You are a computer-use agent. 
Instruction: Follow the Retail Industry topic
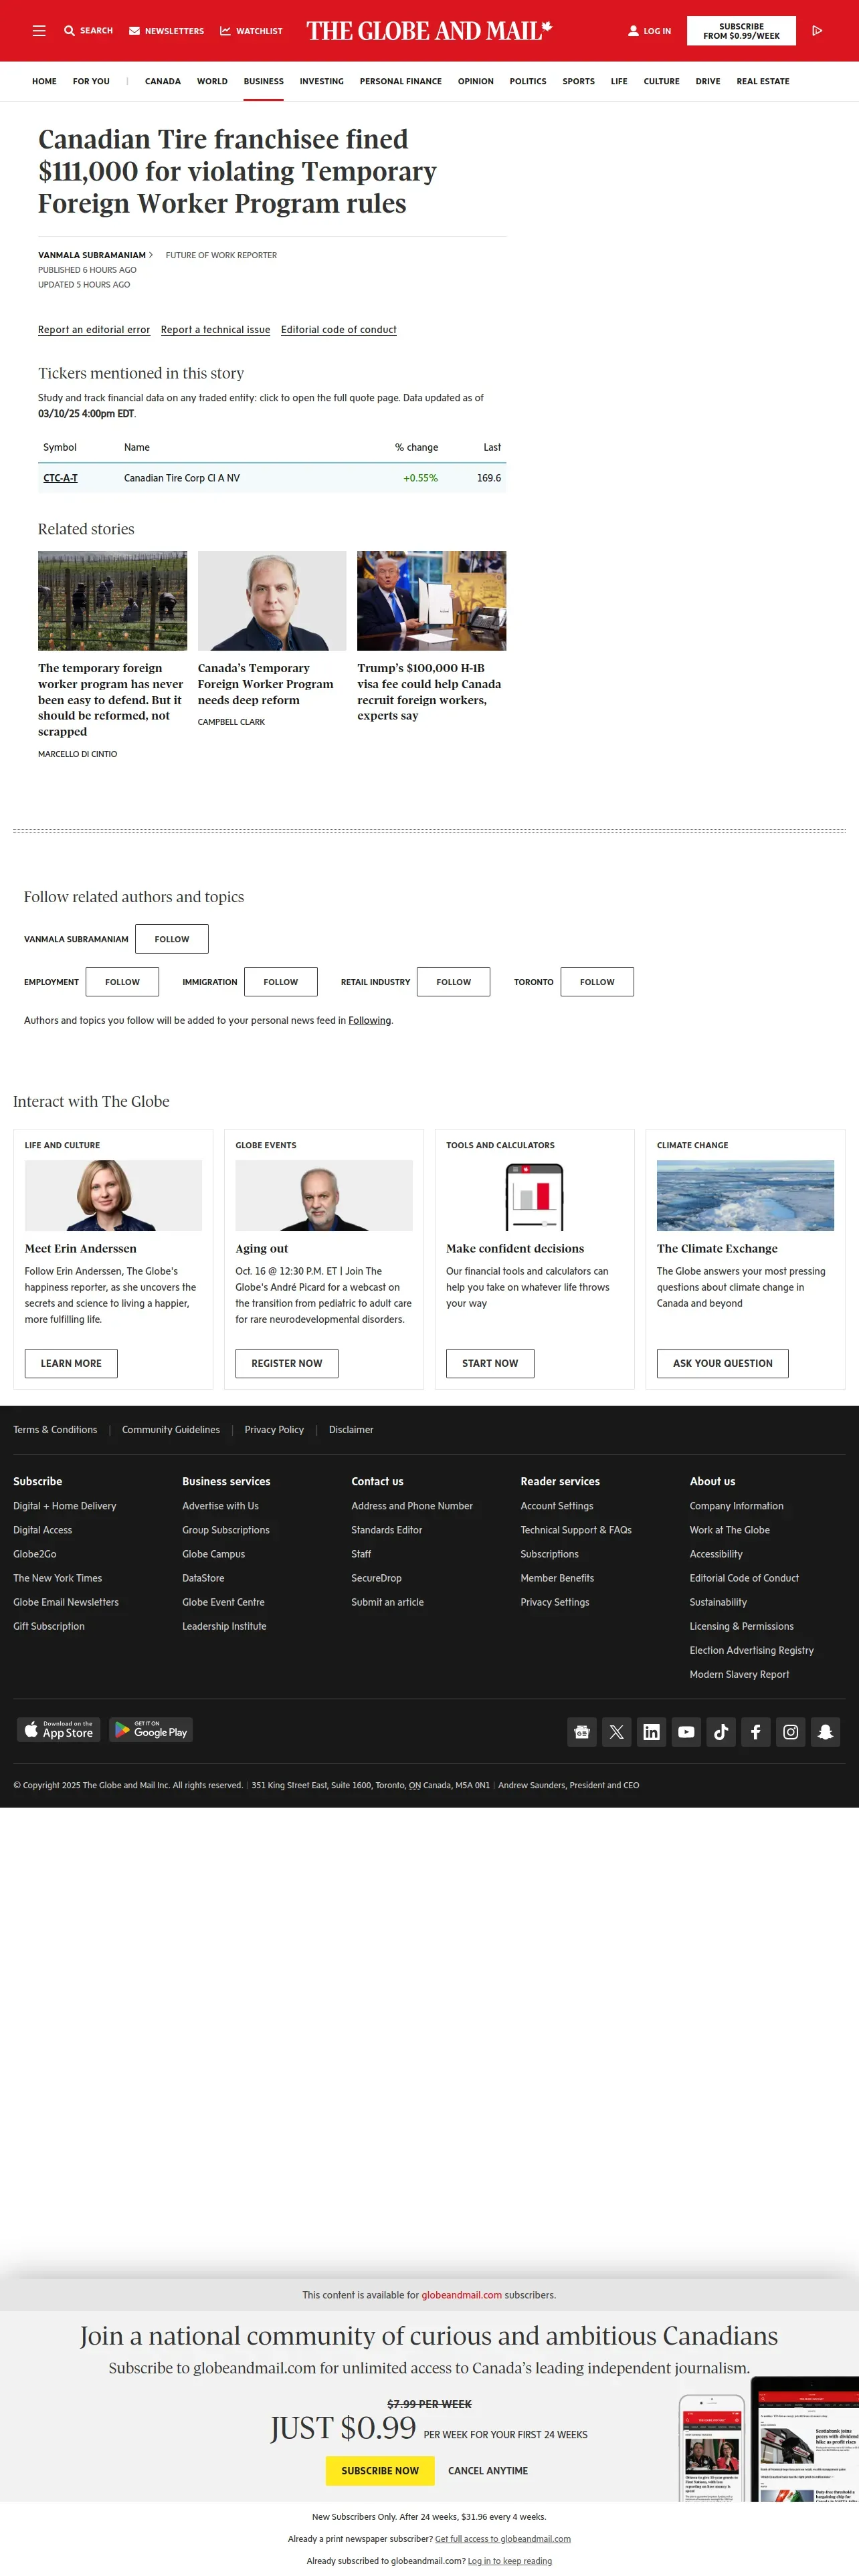click(454, 982)
